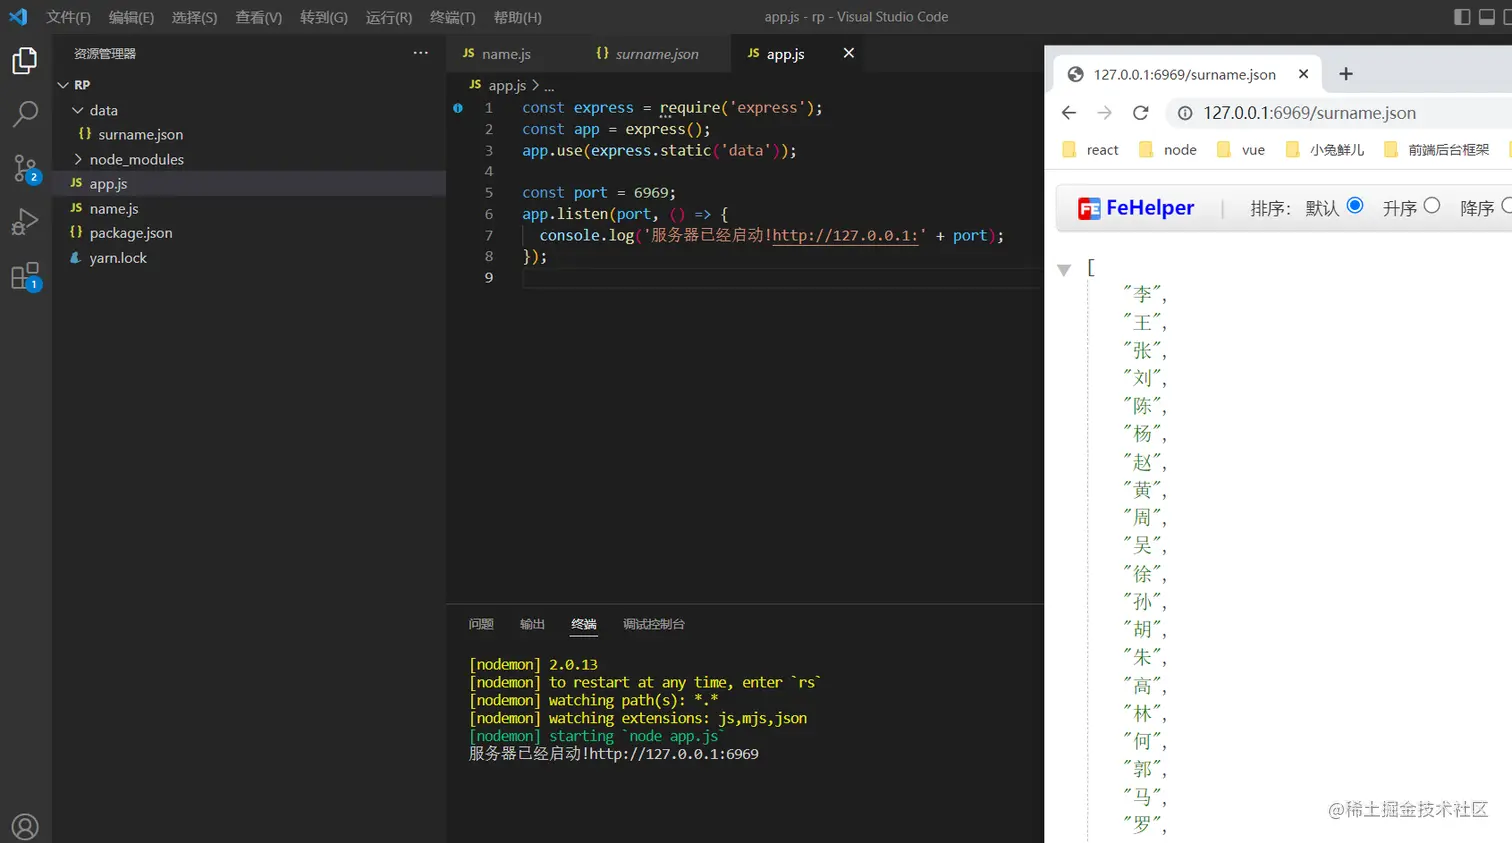Open the Source Control view
The width and height of the screenshot is (1512, 843).
pyautogui.click(x=25, y=168)
